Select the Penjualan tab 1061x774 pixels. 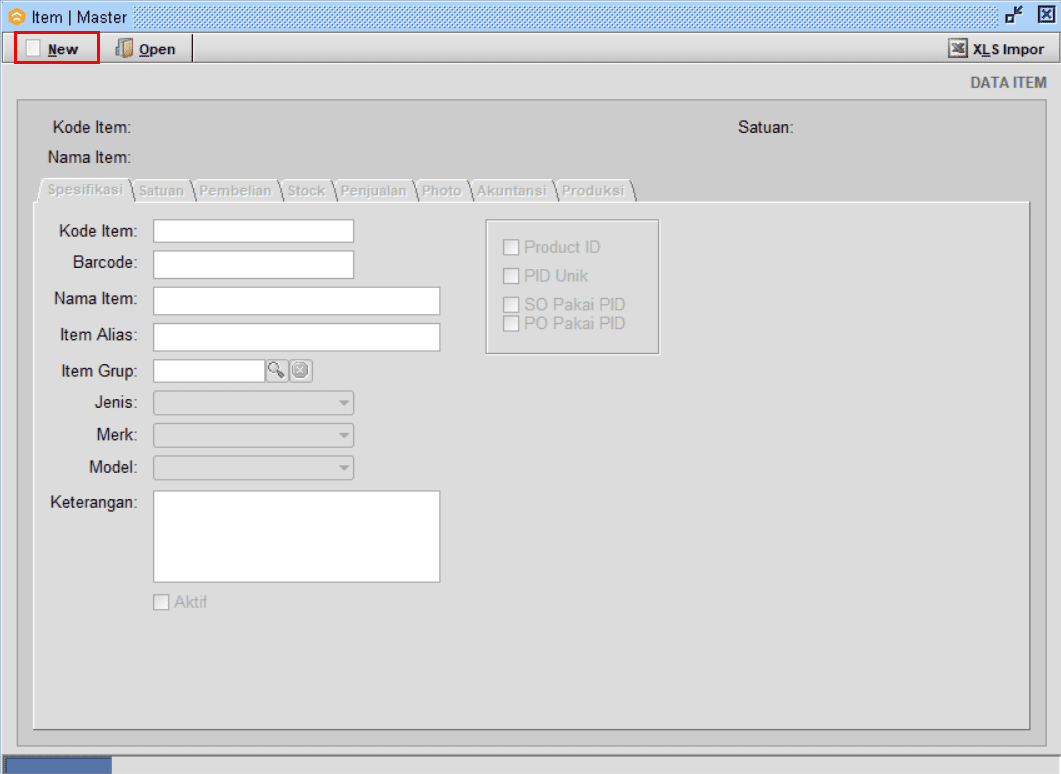click(x=373, y=191)
